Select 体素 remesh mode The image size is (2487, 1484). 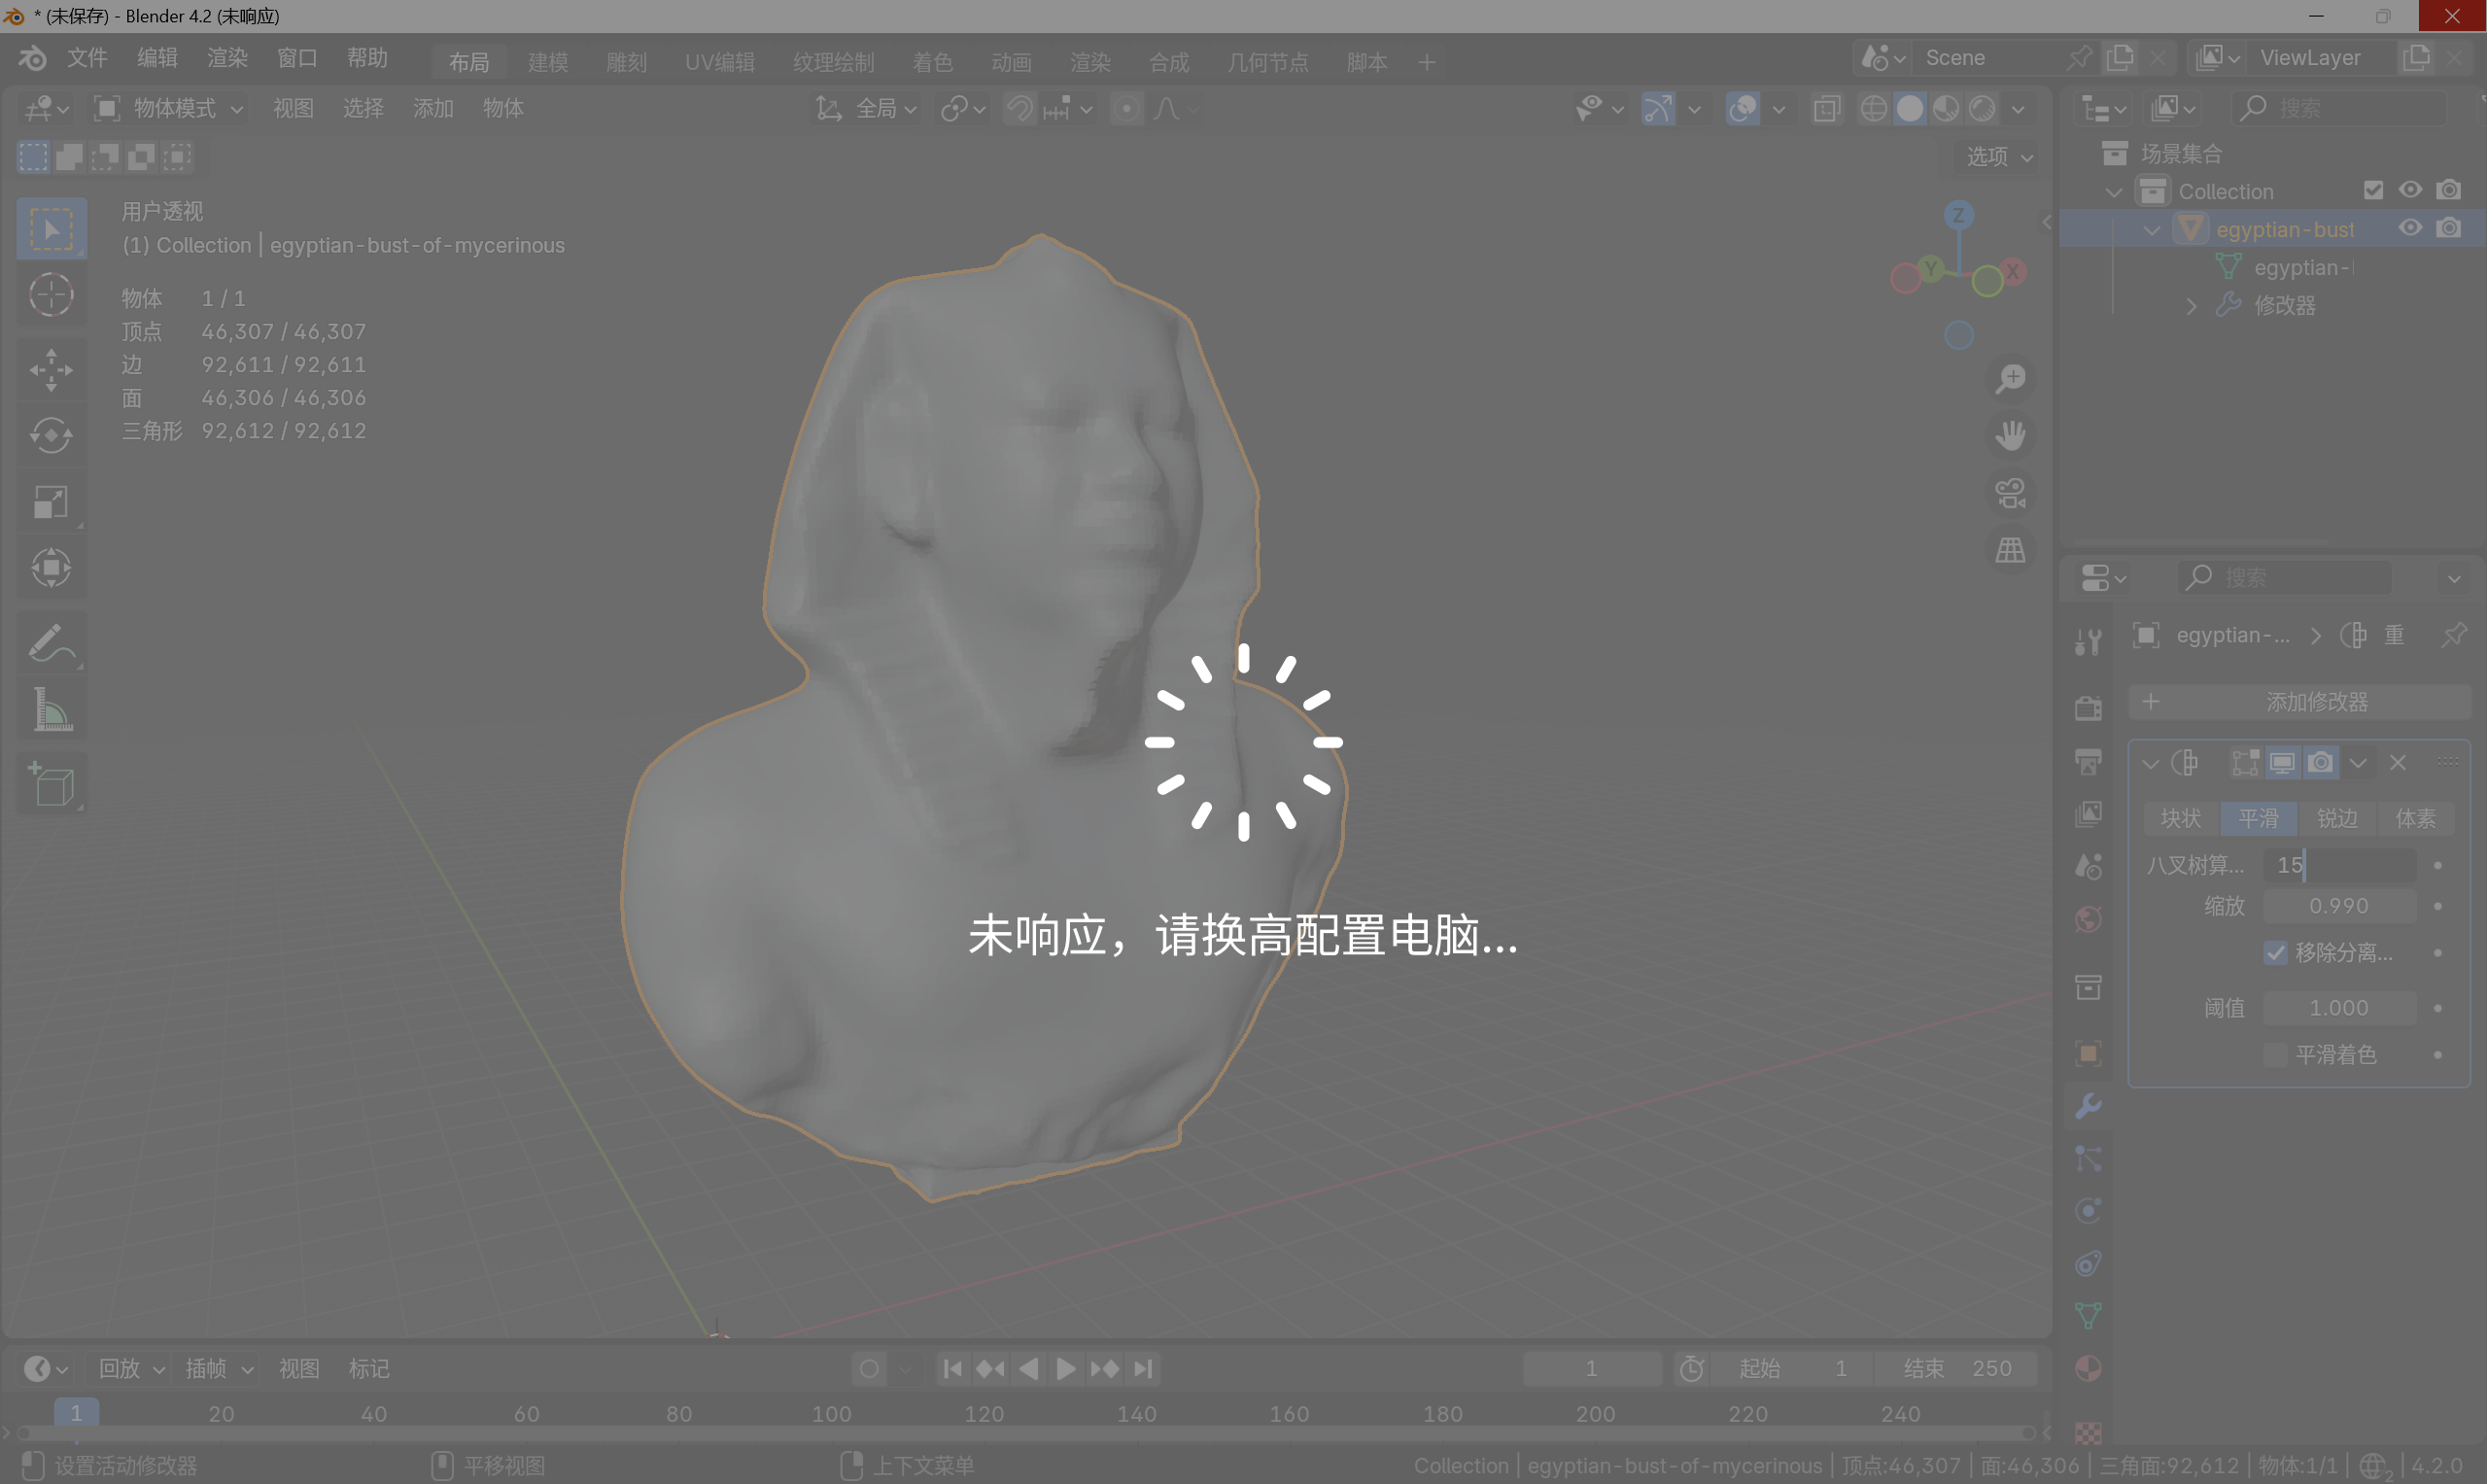pyautogui.click(x=2415, y=818)
